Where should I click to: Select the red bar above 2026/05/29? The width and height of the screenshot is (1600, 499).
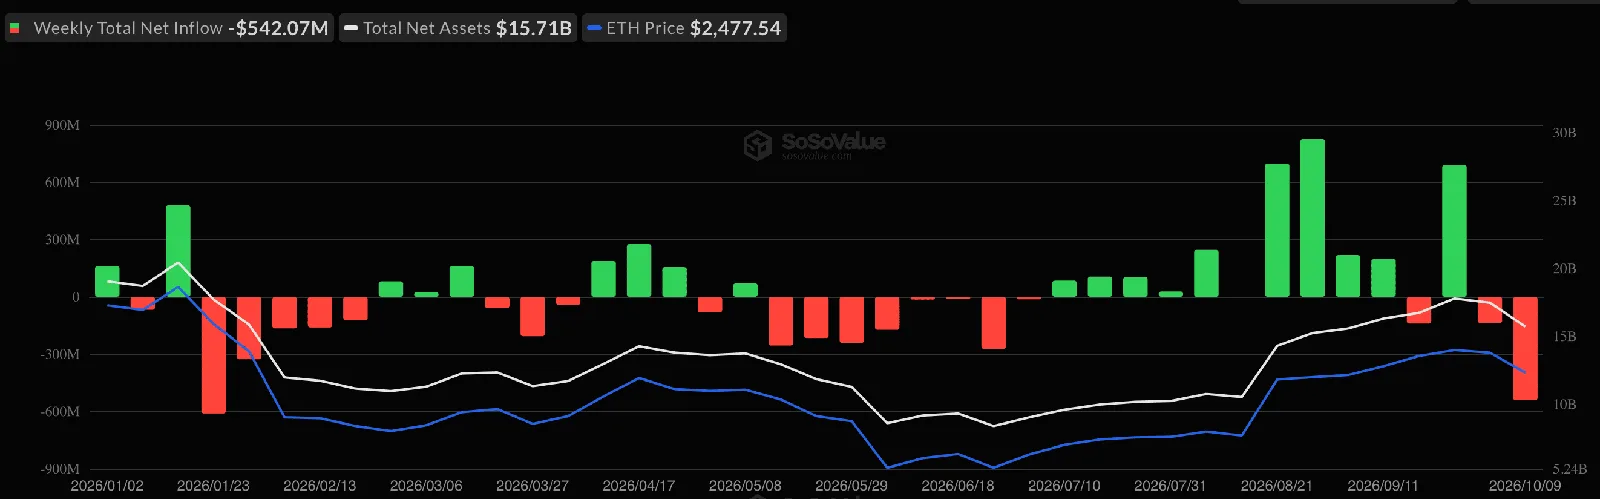(852, 320)
